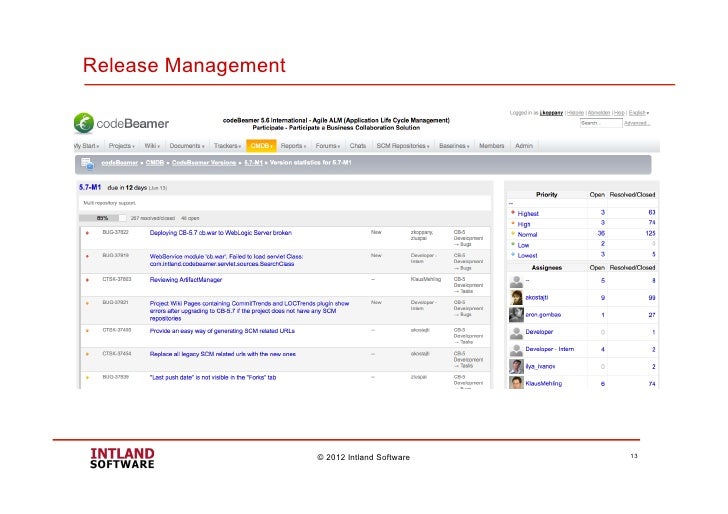728x514 pixels.
Task: Open the Chats tab
Action: (x=358, y=146)
